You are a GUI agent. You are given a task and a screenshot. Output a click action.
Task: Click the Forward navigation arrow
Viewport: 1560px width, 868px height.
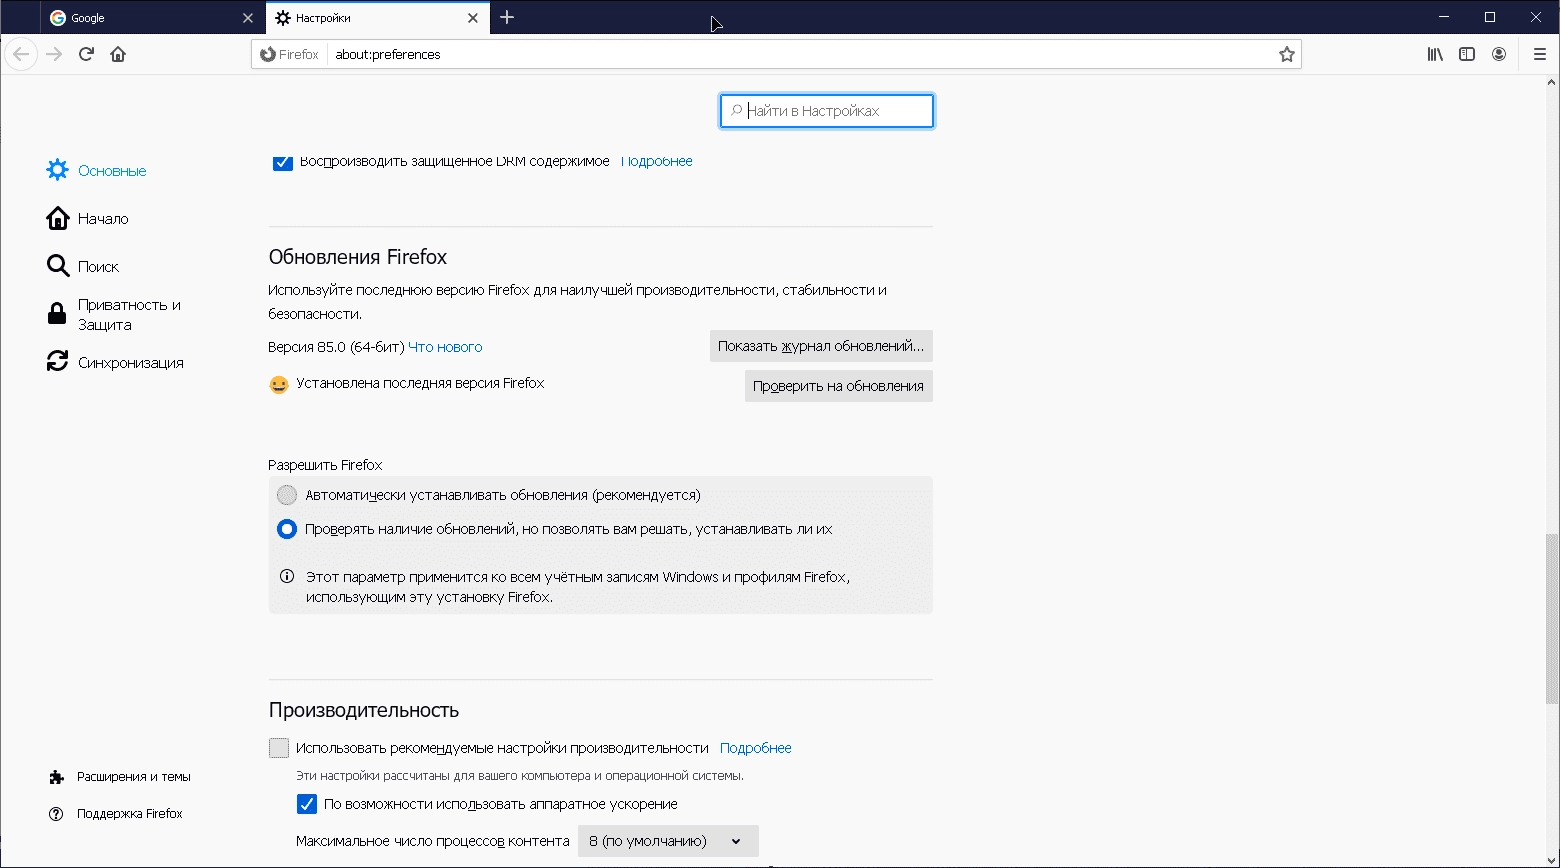(54, 54)
